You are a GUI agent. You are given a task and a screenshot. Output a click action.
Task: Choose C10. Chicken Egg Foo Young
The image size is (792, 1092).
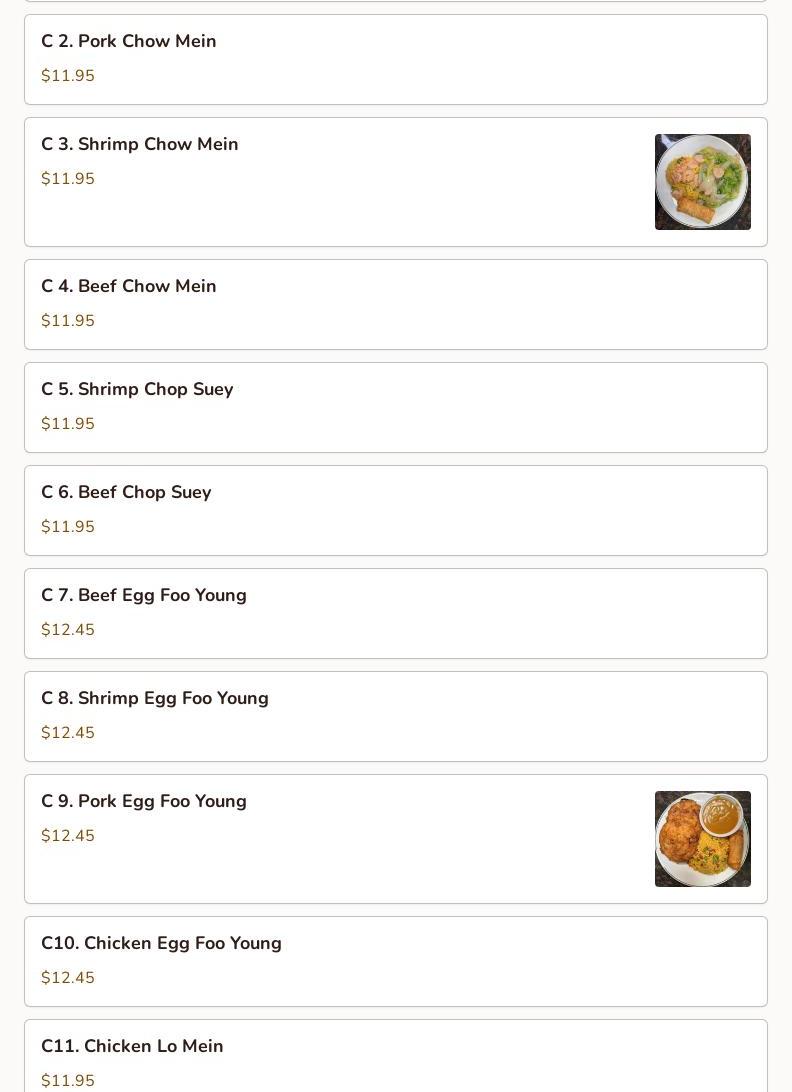click(396, 962)
